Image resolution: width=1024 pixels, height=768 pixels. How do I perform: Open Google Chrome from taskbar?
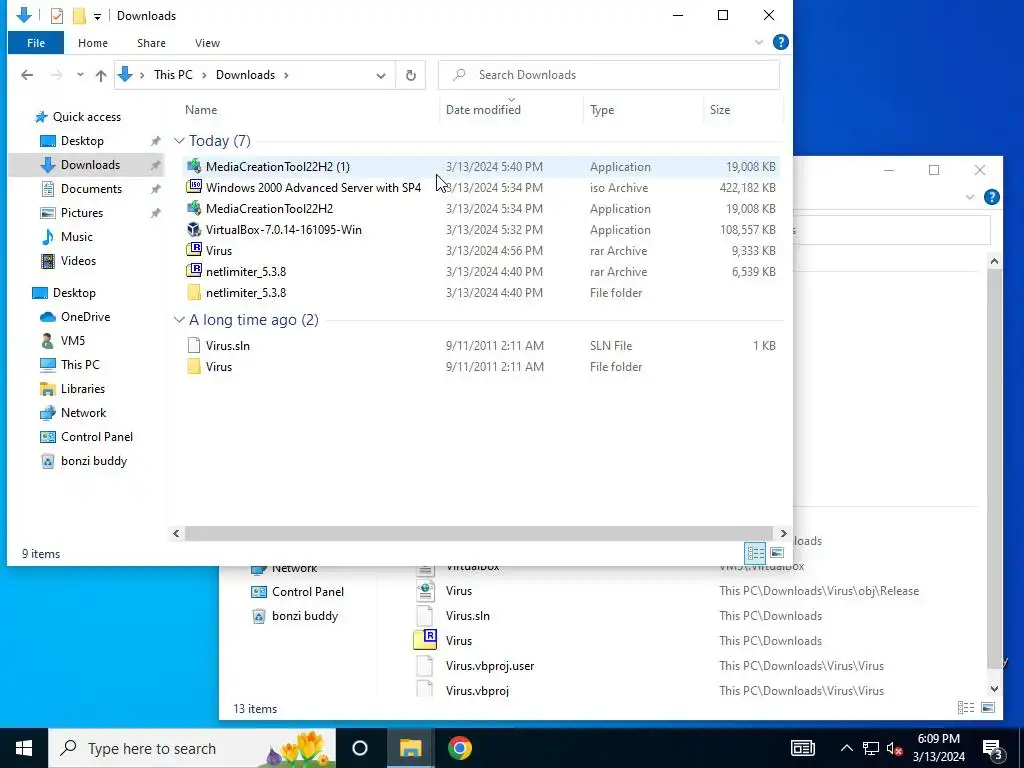460,748
